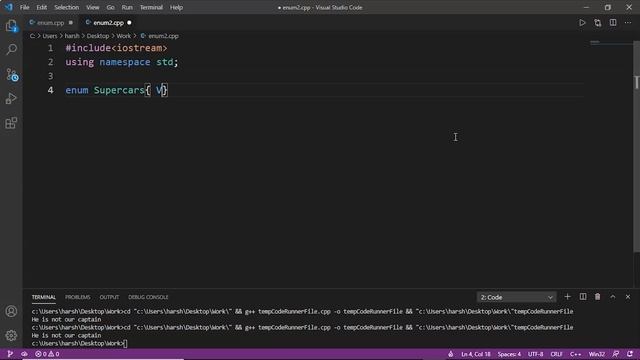The height and width of the screenshot is (360, 640).
Task: Click the eye watch icon in status bar
Action: click(x=24, y=354)
